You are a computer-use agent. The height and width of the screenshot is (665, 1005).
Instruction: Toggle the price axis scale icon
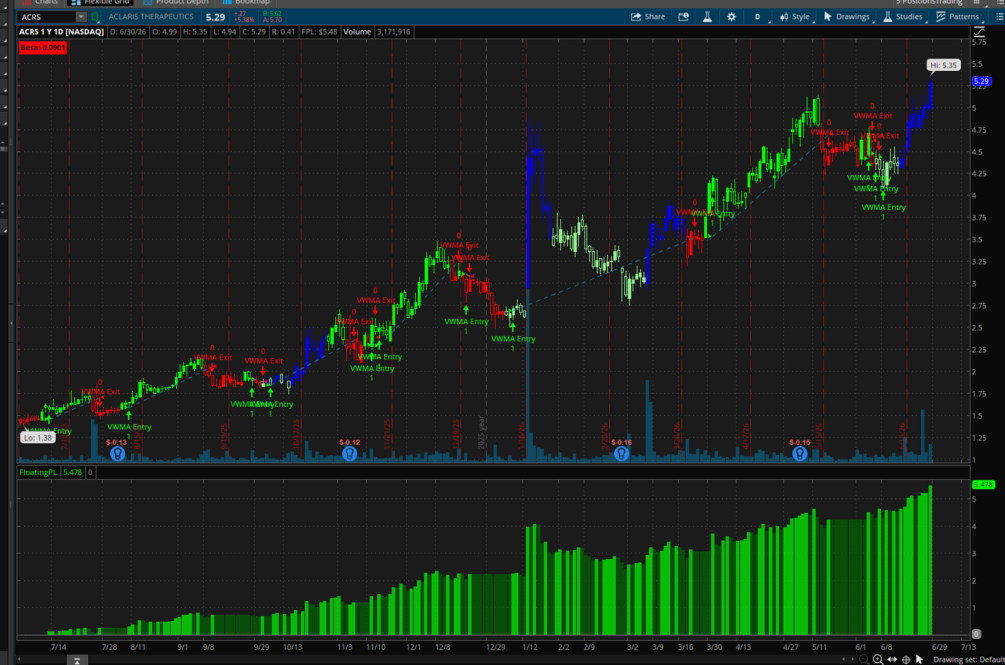[979, 31]
